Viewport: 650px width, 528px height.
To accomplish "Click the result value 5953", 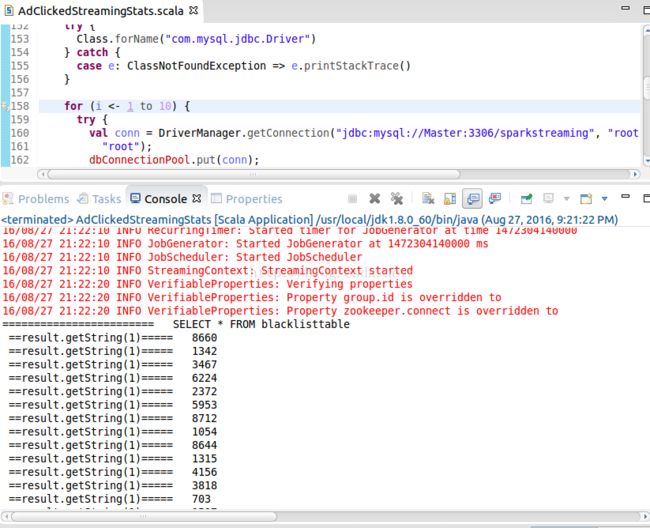I will [204, 405].
